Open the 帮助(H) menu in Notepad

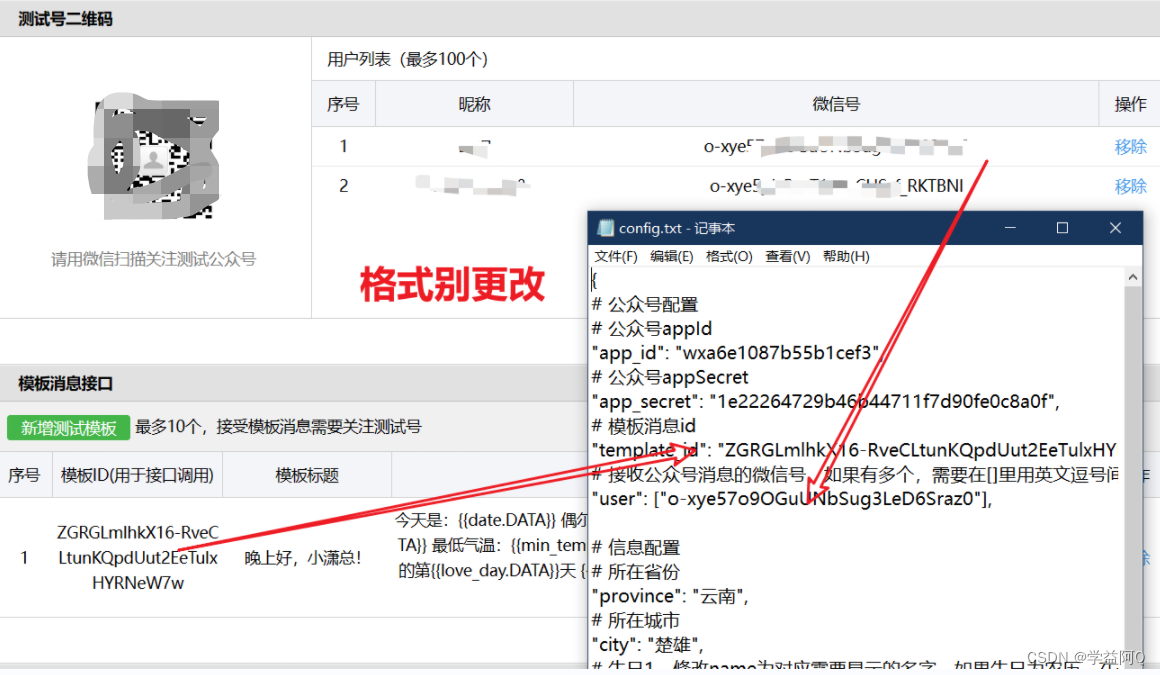point(846,256)
